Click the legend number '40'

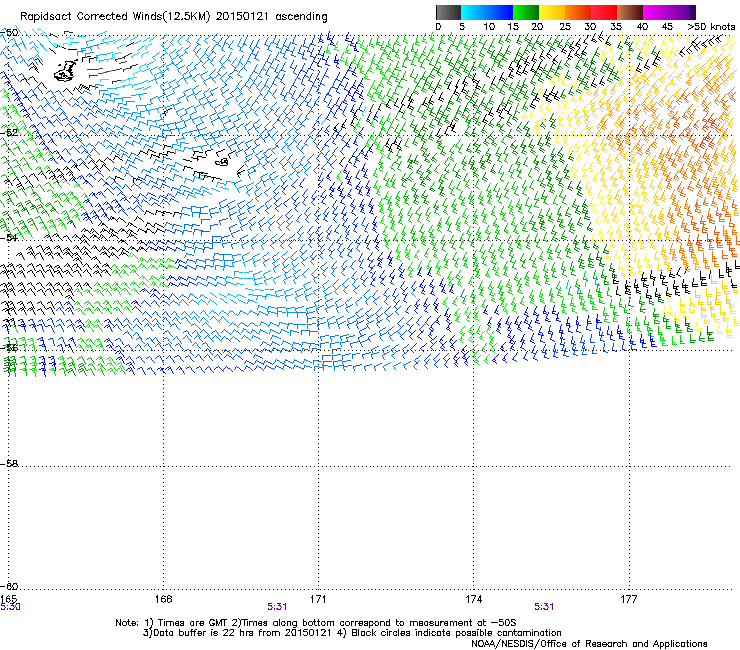point(642,27)
